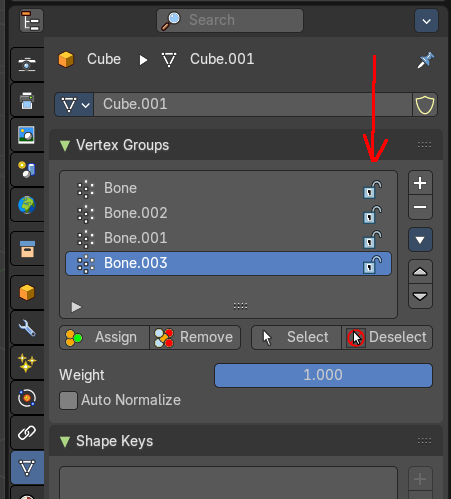This screenshot has height=499, width=451.
Task: Collapse the Vertex Groups panel
Action: pyautogui.click(x=65, y=146)
